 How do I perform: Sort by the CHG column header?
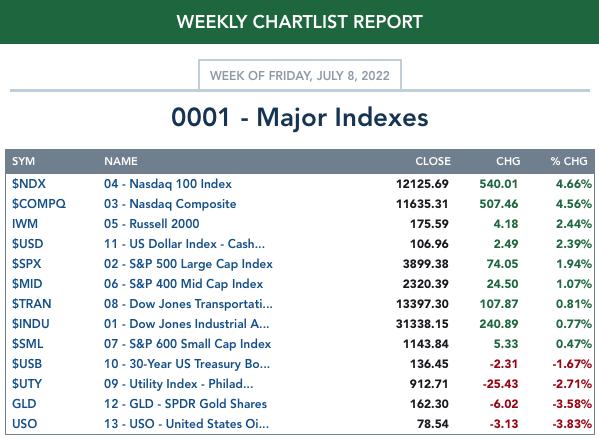click(x=508, y=161)
